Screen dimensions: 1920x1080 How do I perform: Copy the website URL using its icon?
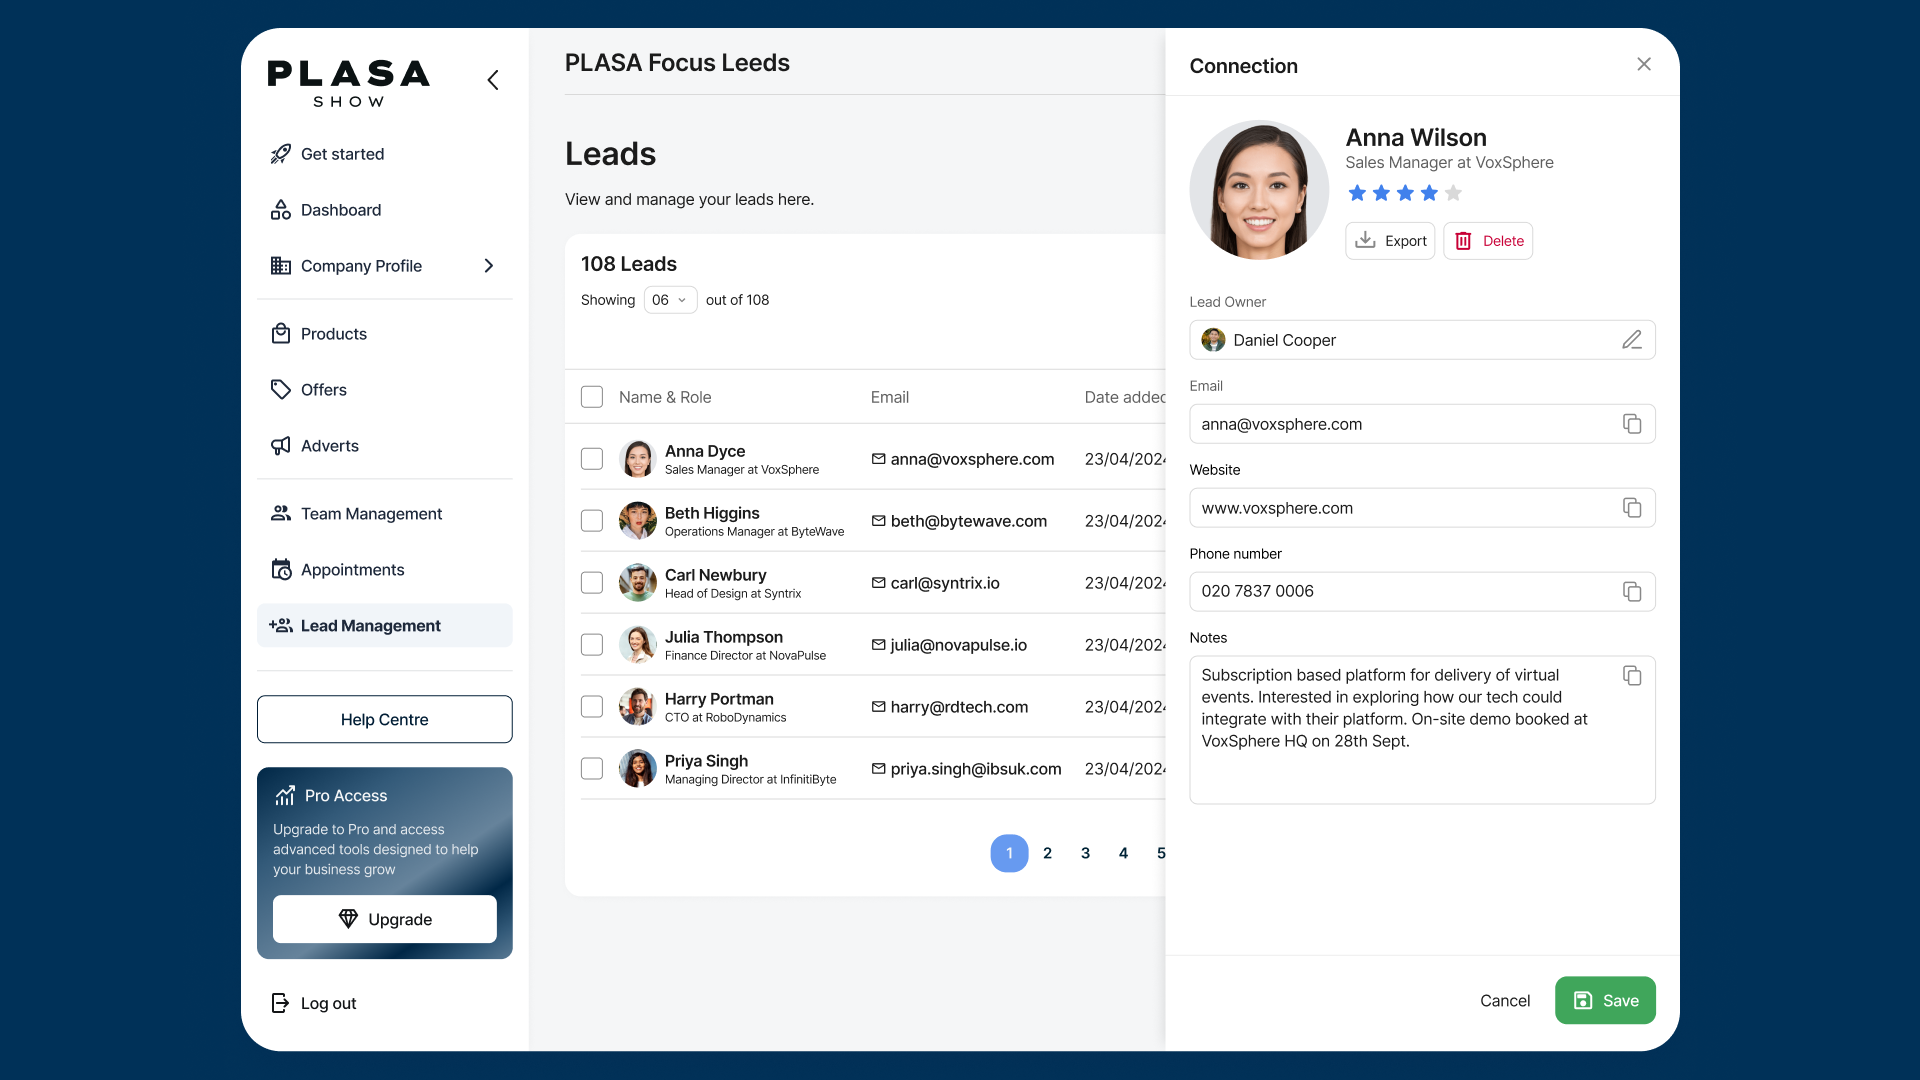pos(1631,508)
